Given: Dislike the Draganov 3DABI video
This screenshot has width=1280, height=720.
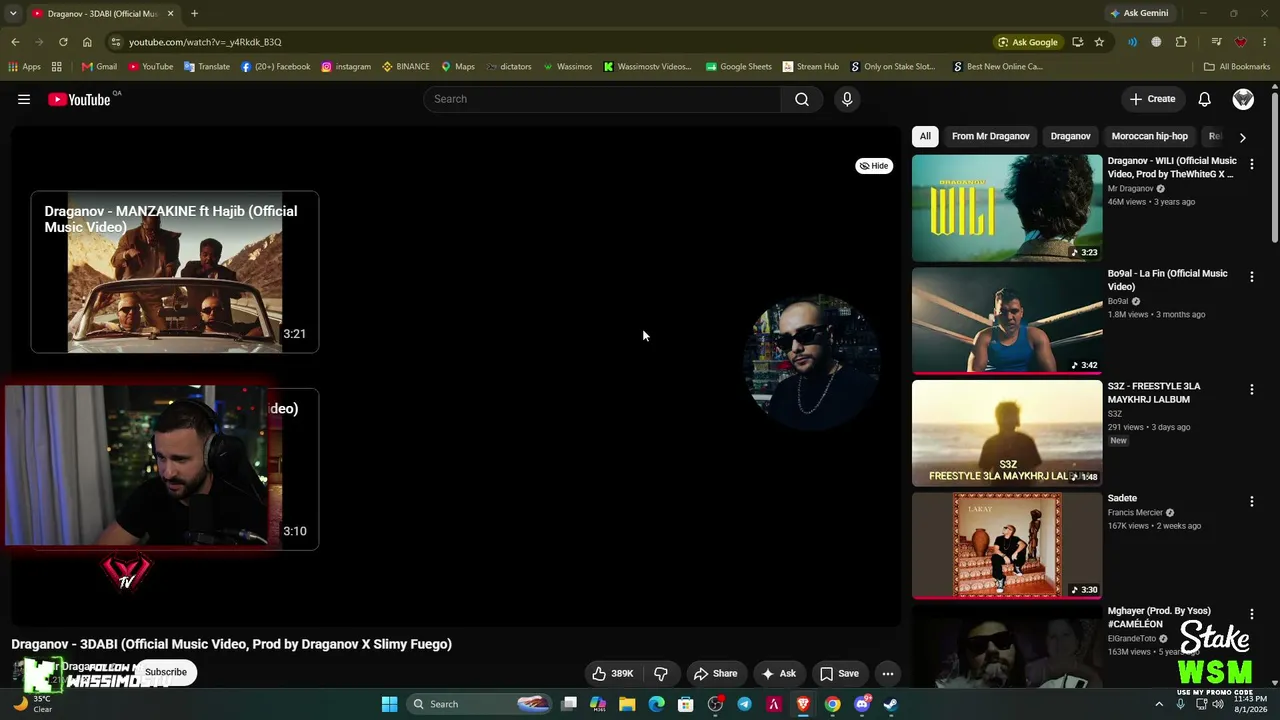Looking at the screenshot, I should (x=660, y=674).
